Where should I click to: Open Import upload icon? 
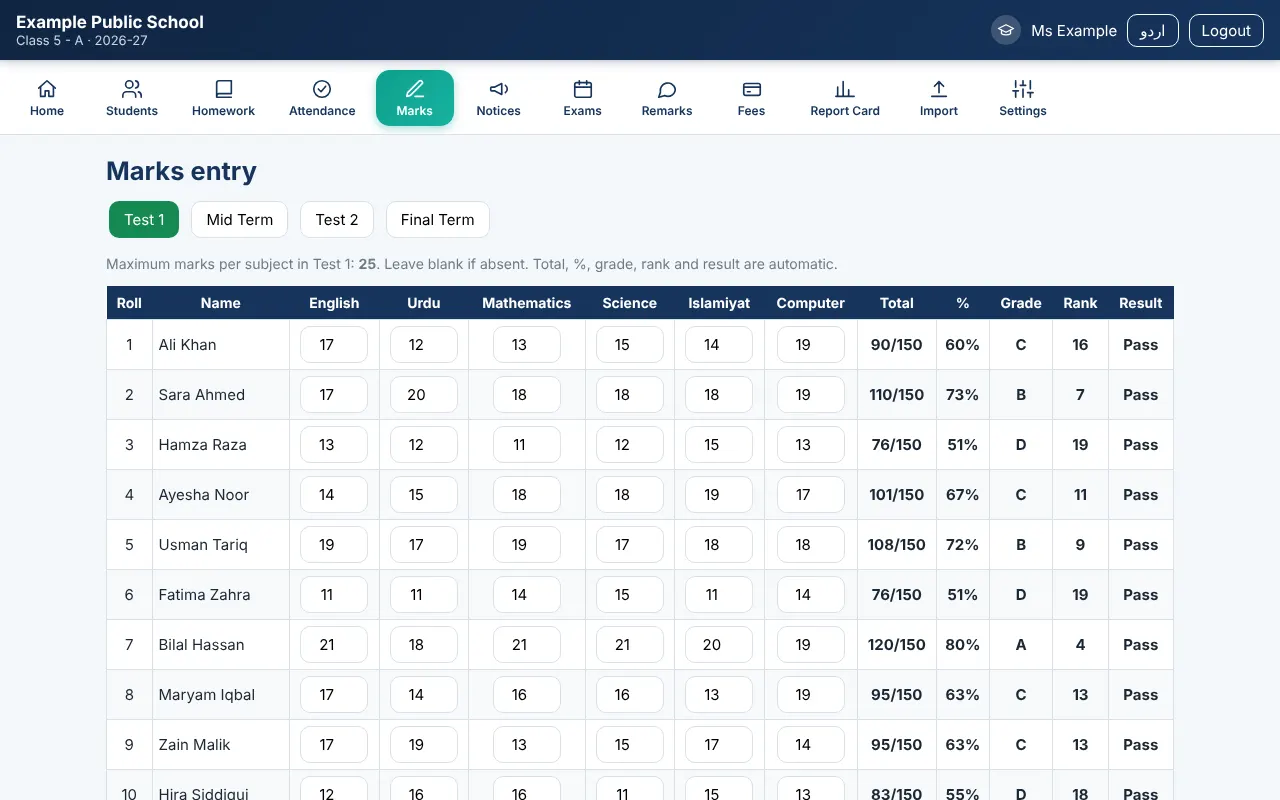(939, 89)
